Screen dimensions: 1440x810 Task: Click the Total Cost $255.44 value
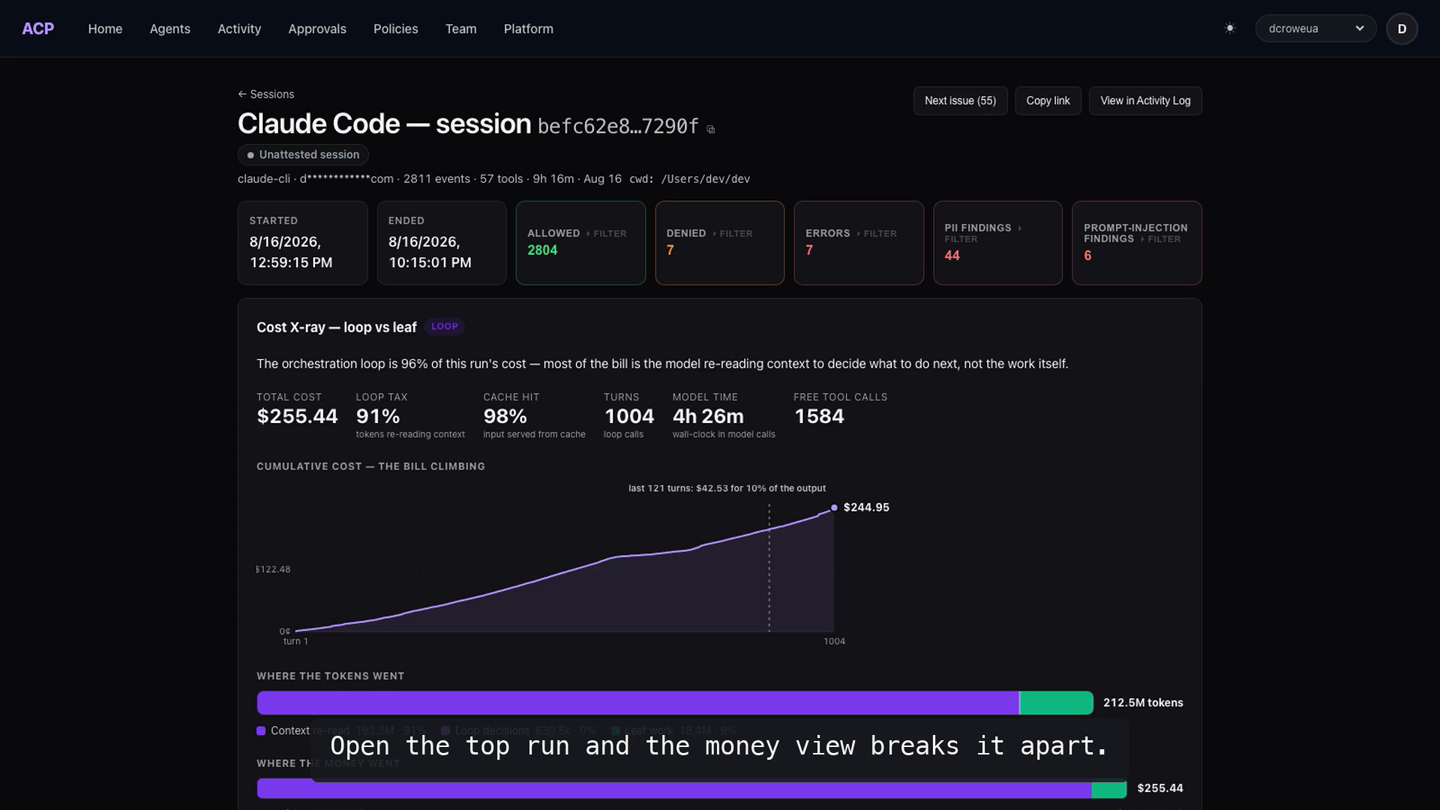pyautogui.click(x=297, y=416)
